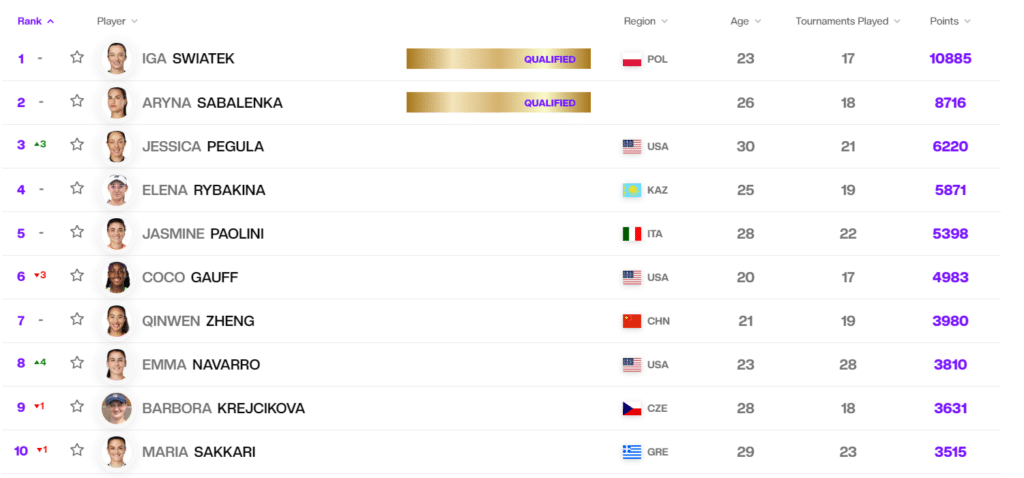
Task: Click China flag next to Zheng
Action: click(x=631, y=321)
